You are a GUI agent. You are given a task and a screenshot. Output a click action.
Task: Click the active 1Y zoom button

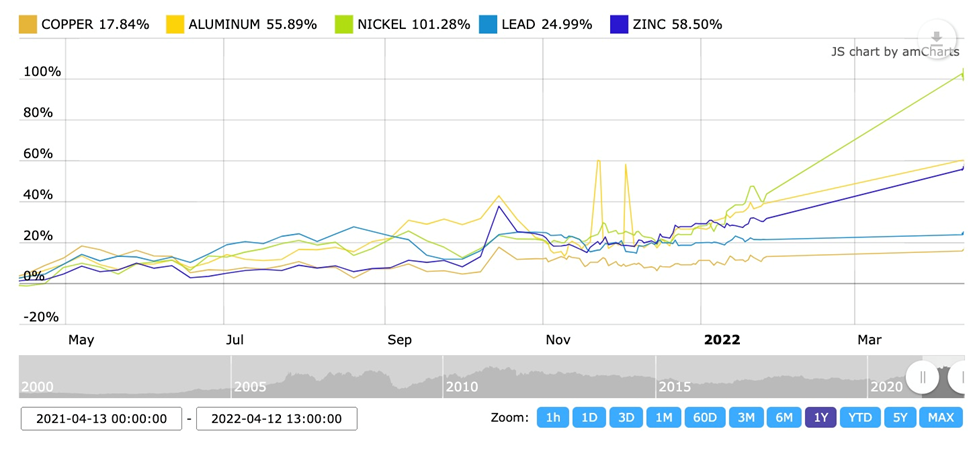[x=820, y=418]
